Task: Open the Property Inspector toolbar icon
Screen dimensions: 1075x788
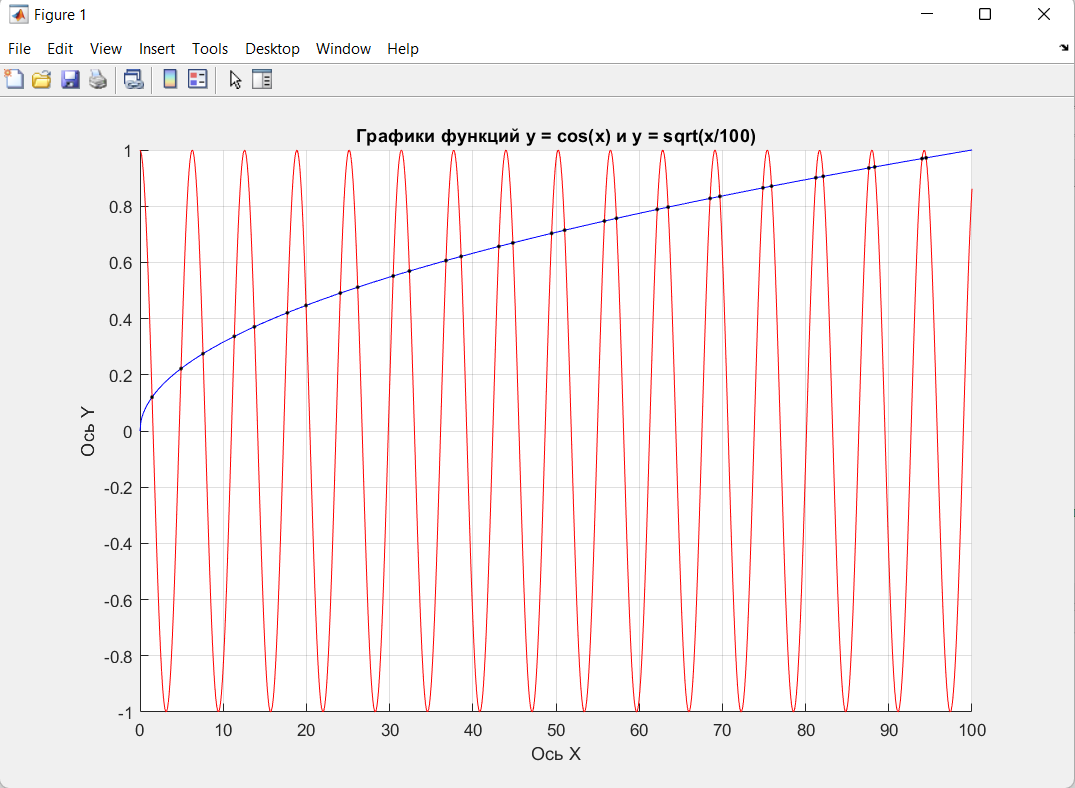Action: (262, 80)
